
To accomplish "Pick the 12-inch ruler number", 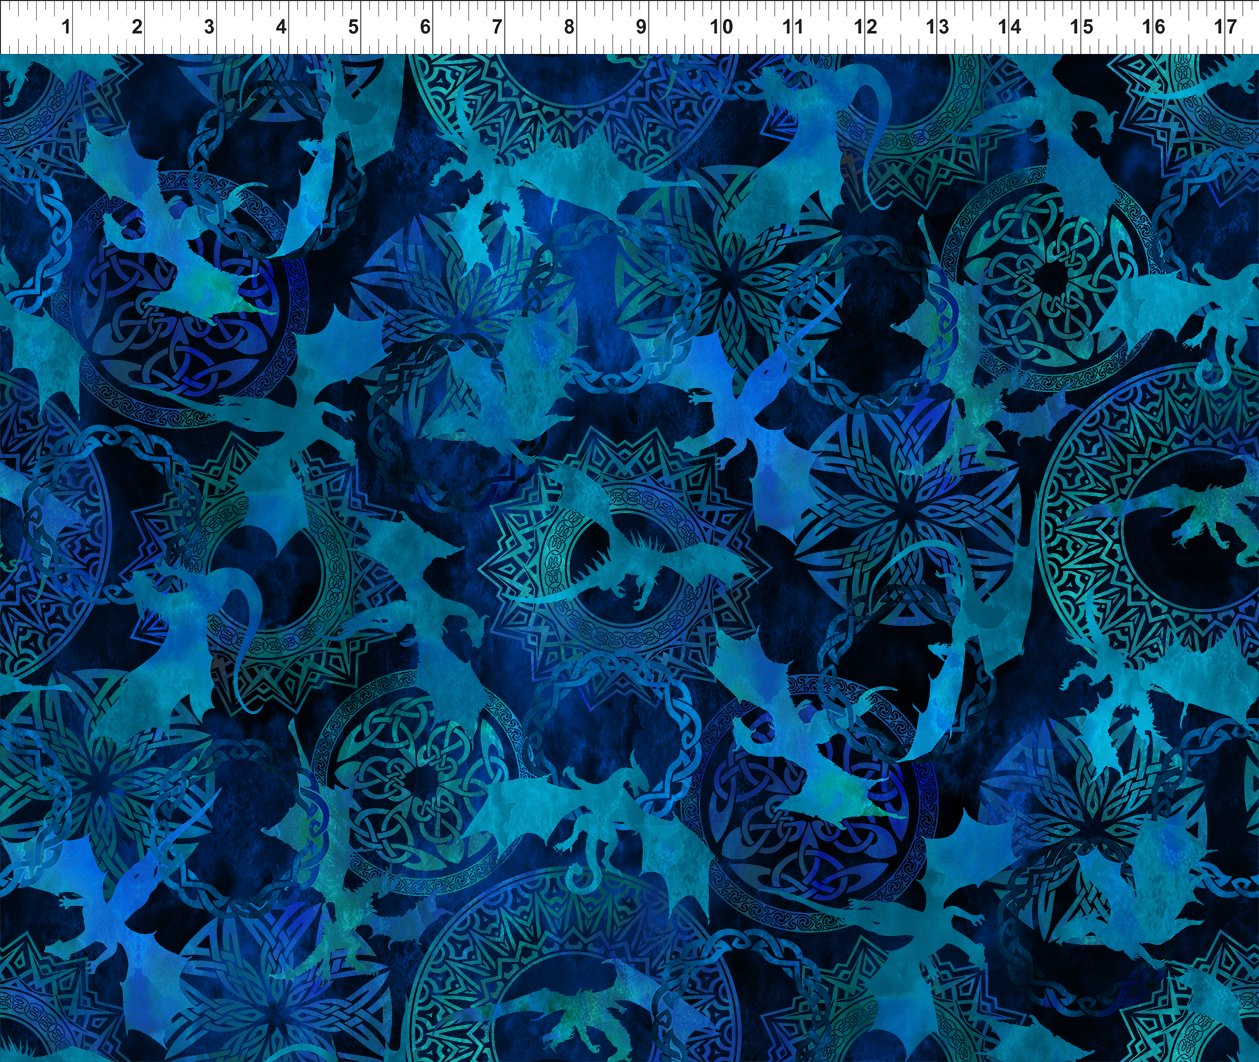I will point(865,27).
